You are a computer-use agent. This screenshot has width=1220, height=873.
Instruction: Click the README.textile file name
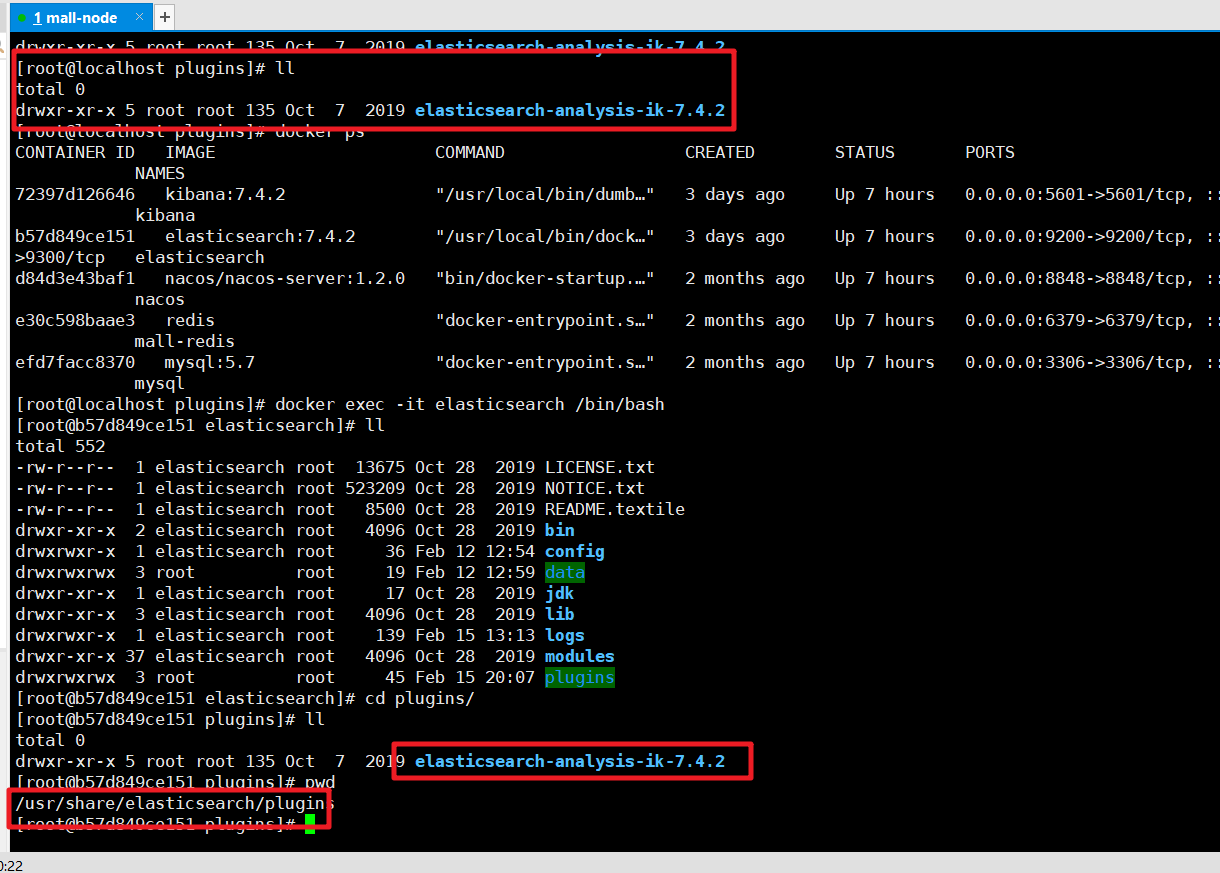click(x=615, y=509)
